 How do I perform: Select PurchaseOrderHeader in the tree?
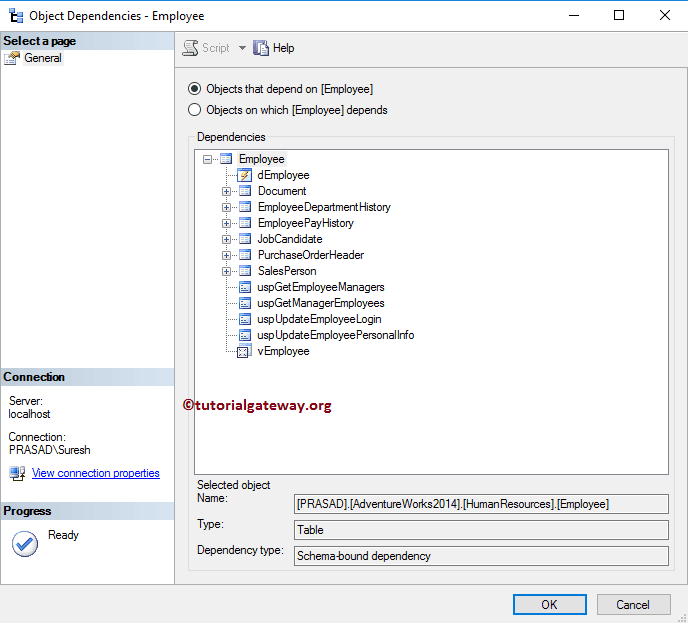311,255
